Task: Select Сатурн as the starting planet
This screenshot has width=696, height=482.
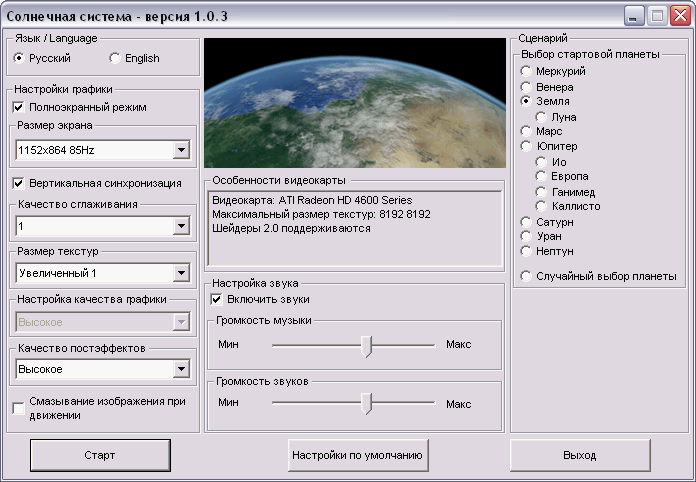Action: pyautogui.click(x=526, y=222)
